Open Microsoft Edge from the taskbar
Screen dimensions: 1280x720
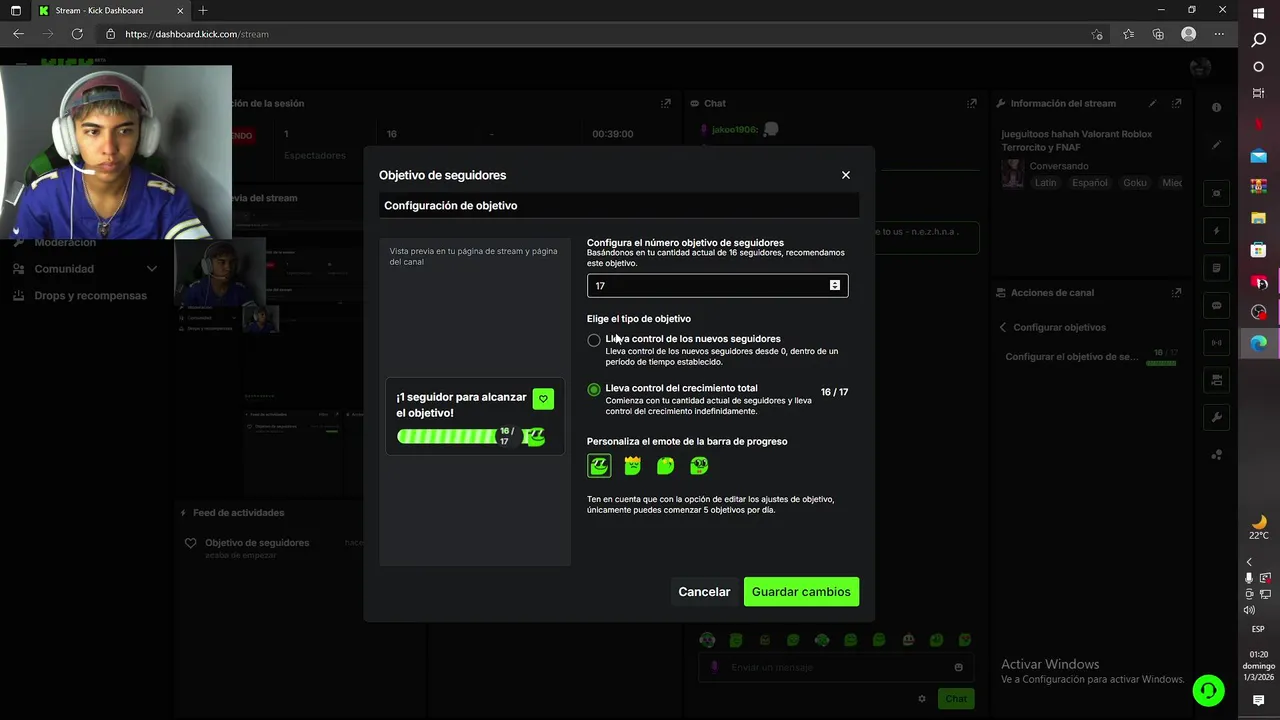pos(1259,343)
